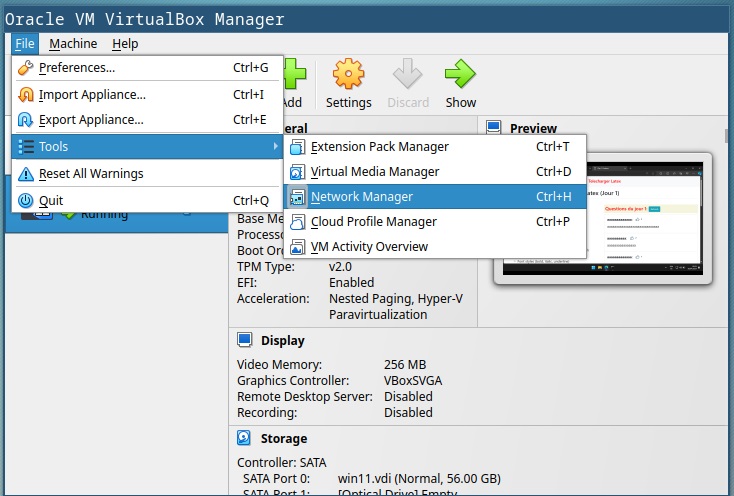Click the Extension Pack Manager icon

[x=297, y=147]
